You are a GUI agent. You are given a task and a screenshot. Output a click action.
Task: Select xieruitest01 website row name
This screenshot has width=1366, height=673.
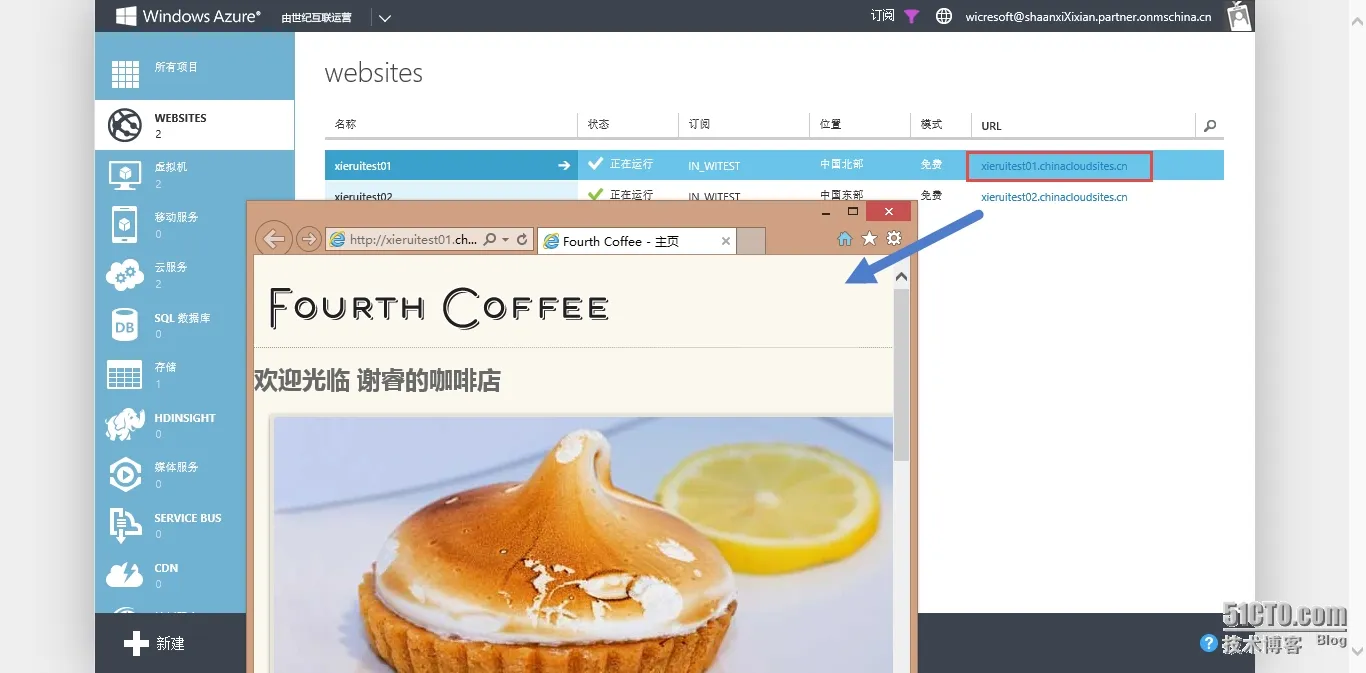(x=363, y=166)
